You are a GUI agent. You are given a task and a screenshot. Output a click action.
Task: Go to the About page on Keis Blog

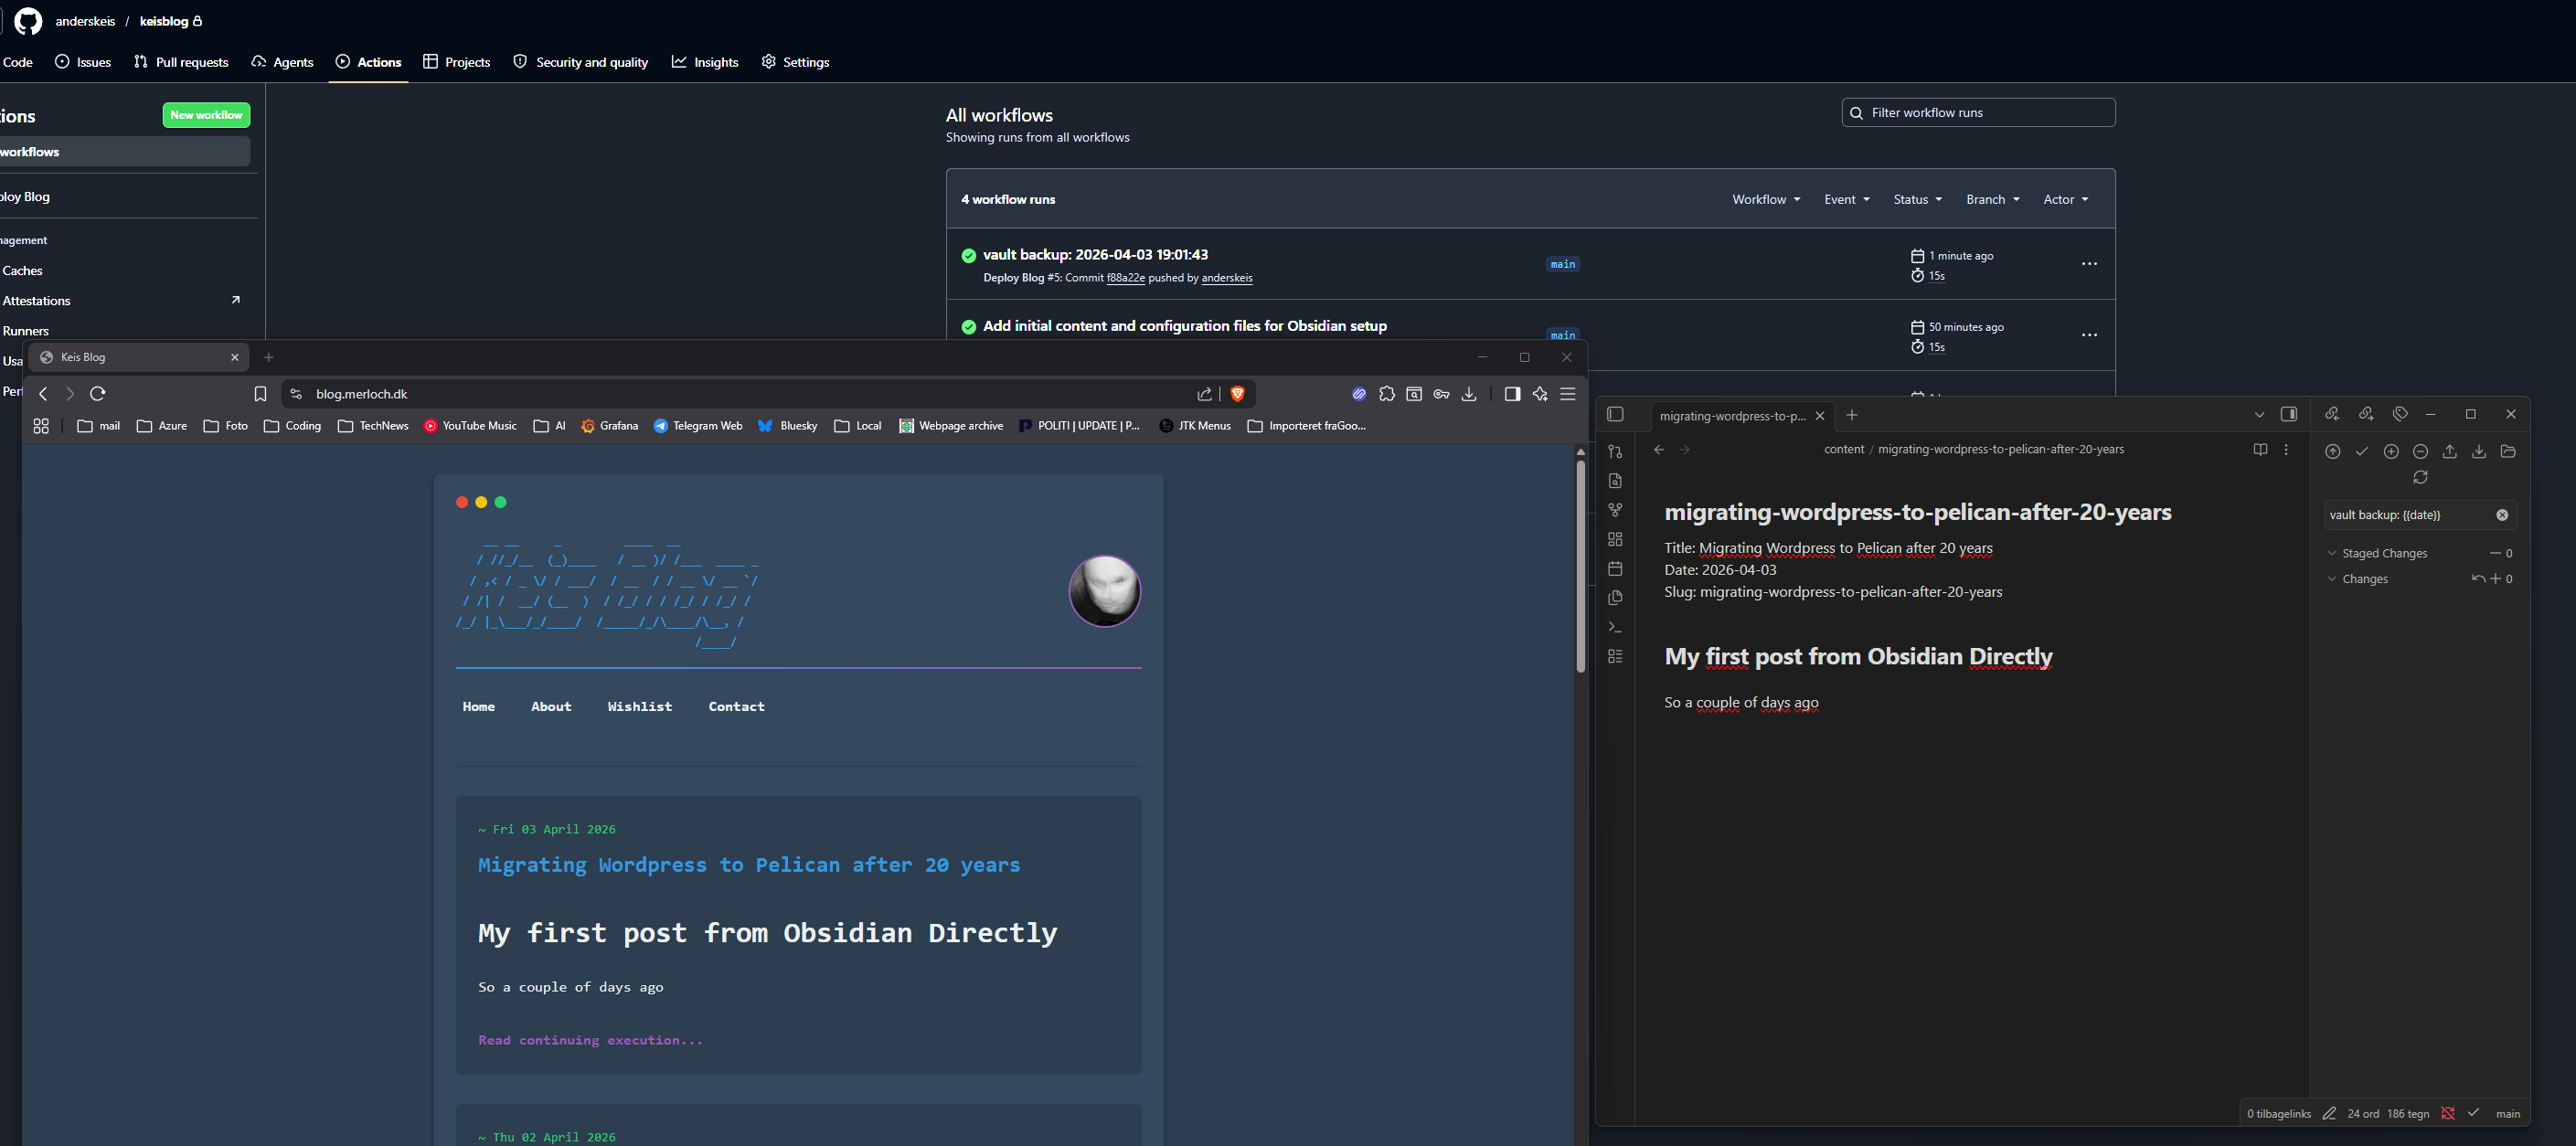pyautogui.click(x=551, y=707)
